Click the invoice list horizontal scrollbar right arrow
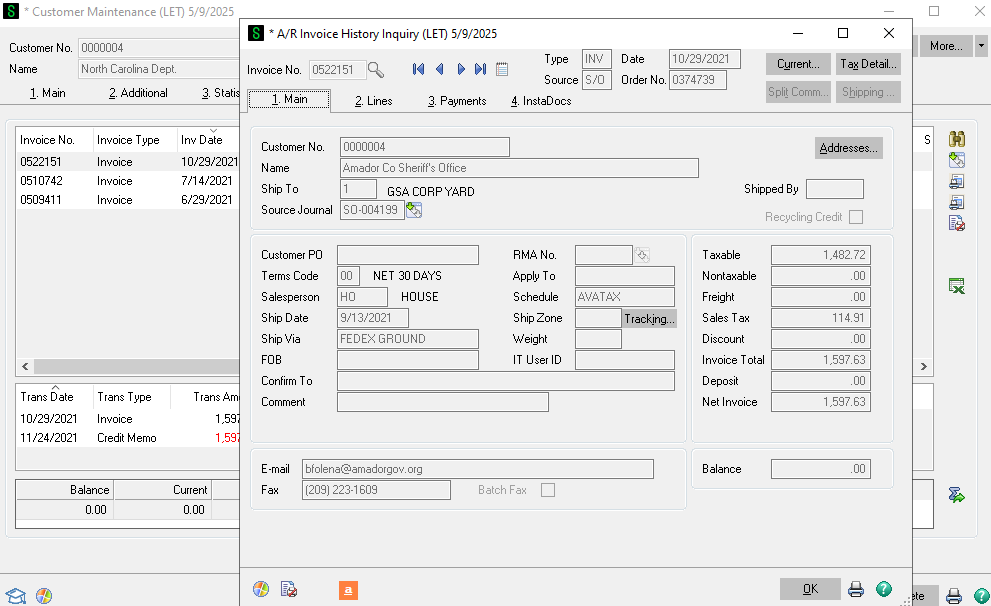 point(923,367)
